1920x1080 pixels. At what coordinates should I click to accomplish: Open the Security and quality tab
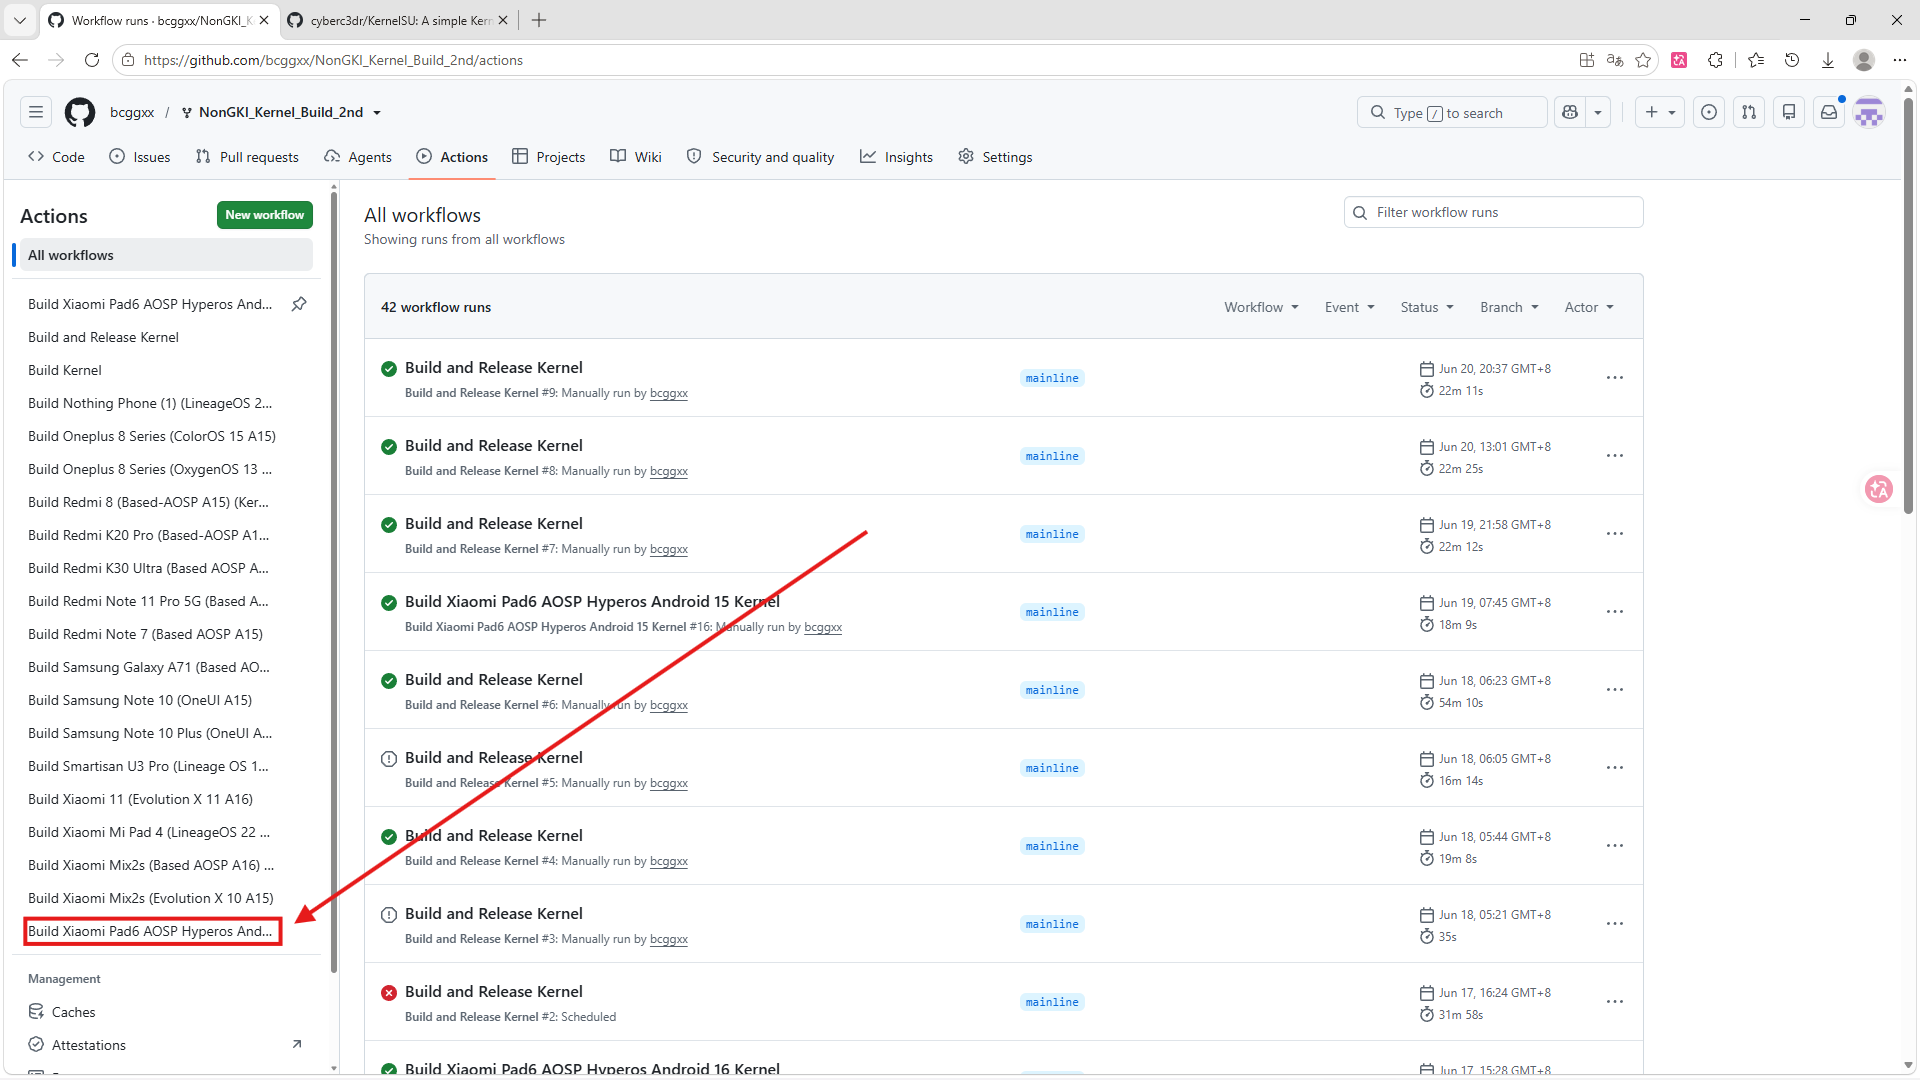coord(761,157)
